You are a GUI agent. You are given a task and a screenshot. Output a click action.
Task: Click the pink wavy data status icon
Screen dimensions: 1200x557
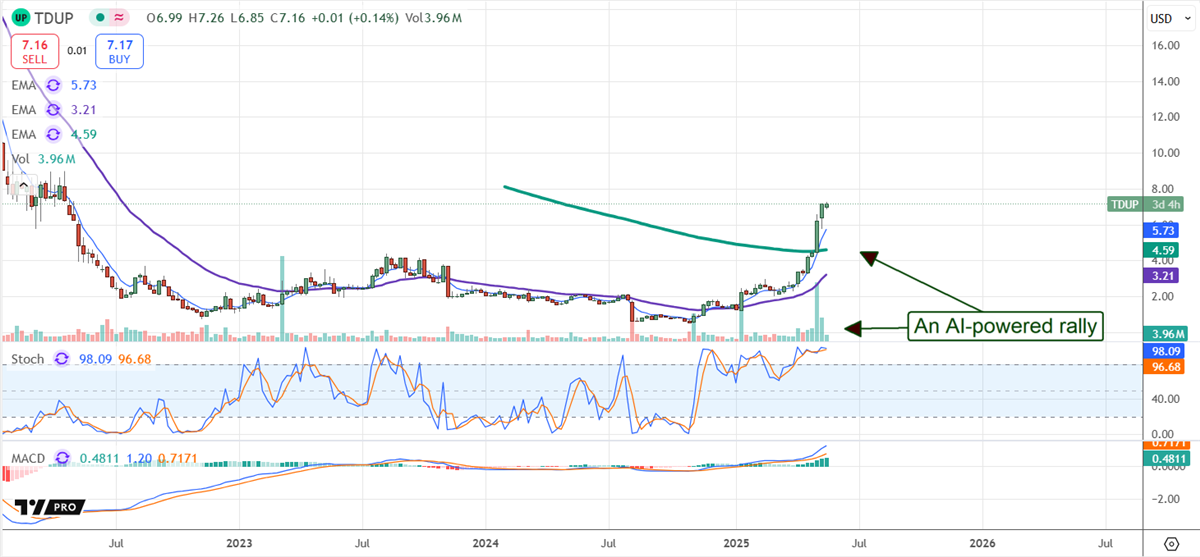pyautogui.click(x=118, y=18)
